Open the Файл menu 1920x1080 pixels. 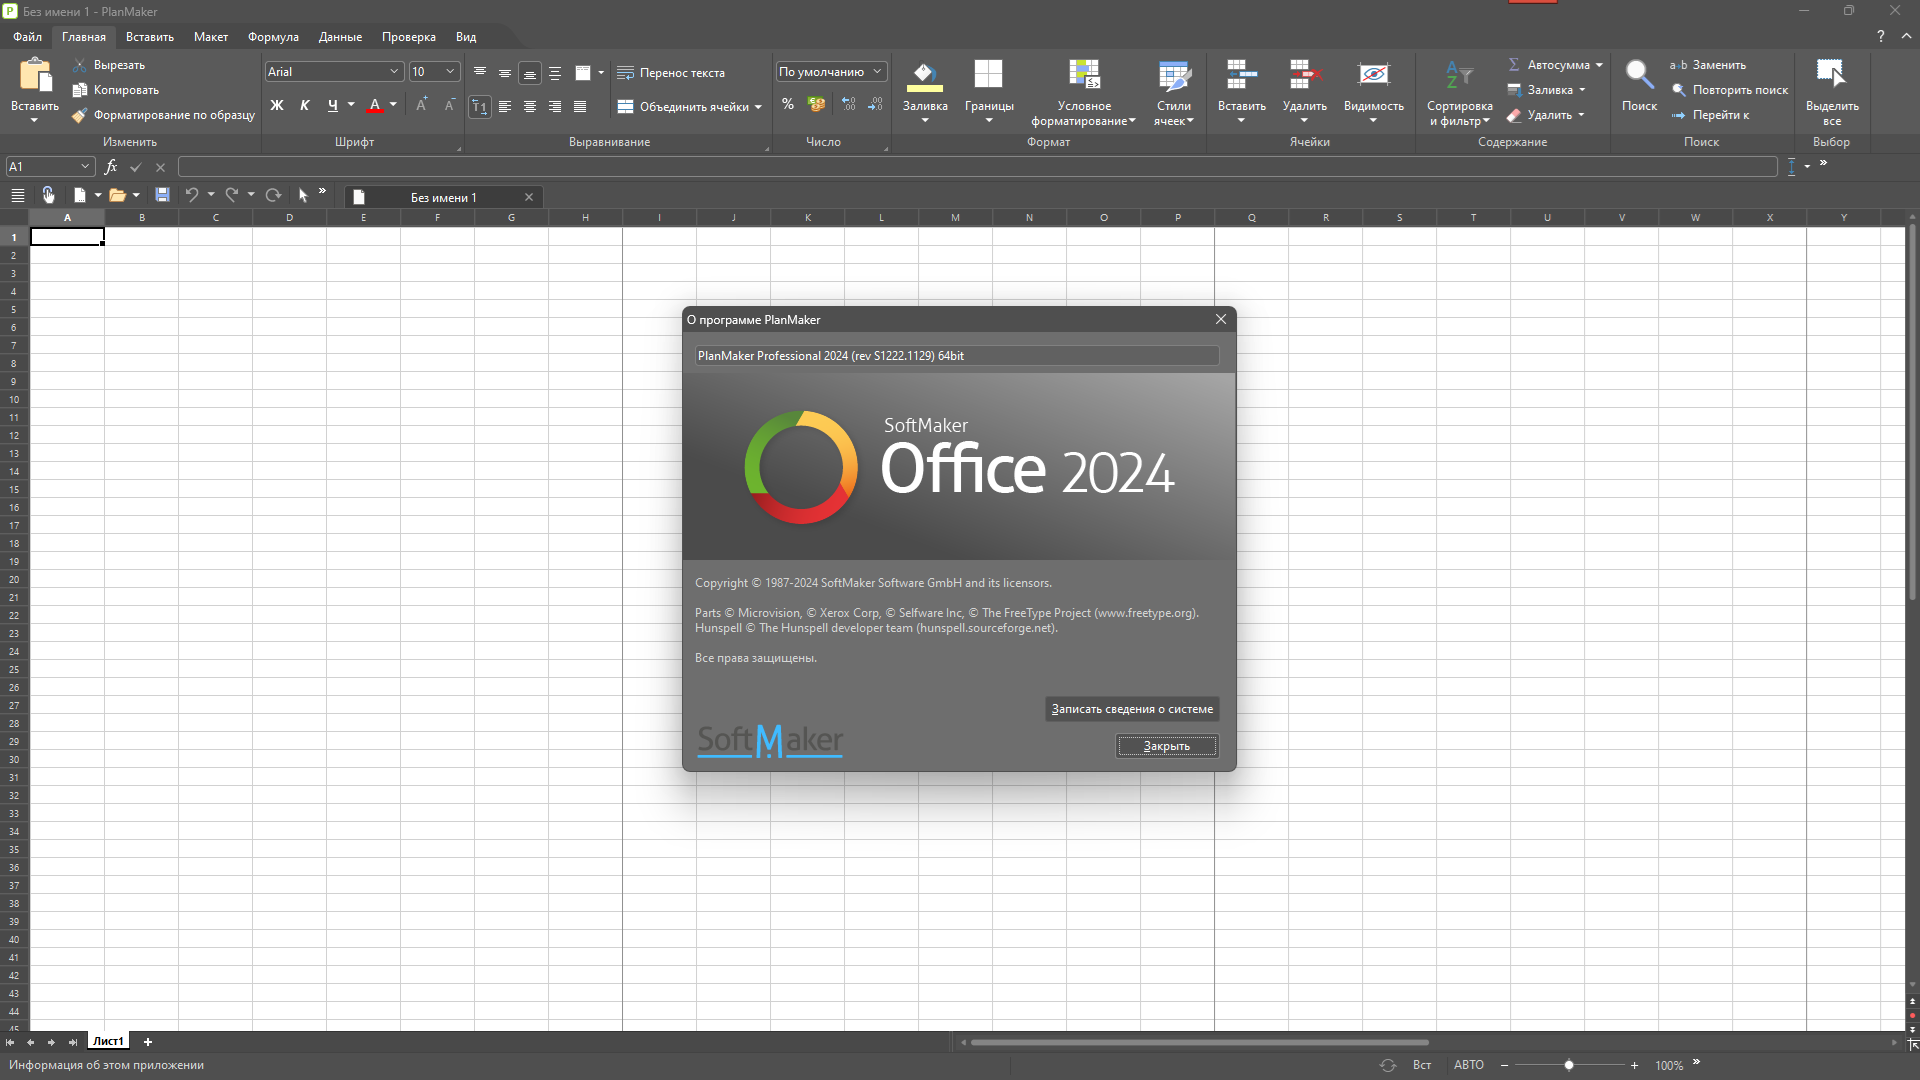point(28,37)
